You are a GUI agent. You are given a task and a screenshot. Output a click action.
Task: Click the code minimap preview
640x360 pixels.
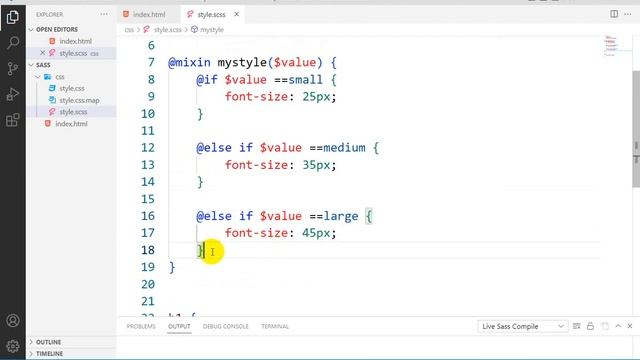tap(611, 46)
